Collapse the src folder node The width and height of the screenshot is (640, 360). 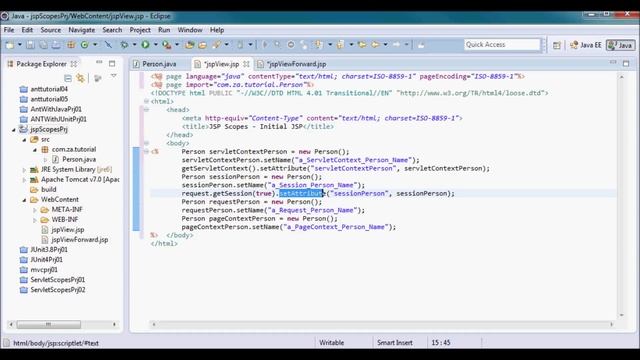tap(24, 140)
